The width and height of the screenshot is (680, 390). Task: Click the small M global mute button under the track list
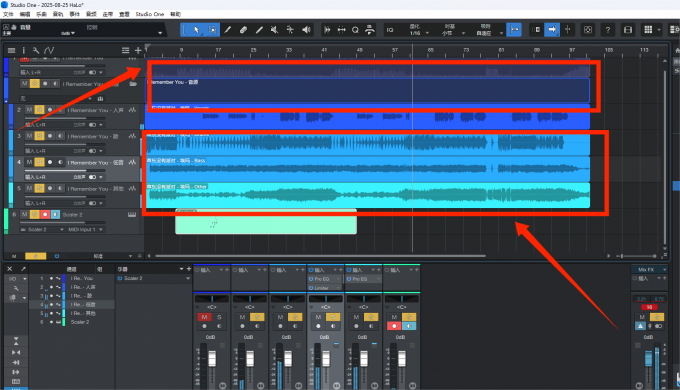click(x=14, y=256)
